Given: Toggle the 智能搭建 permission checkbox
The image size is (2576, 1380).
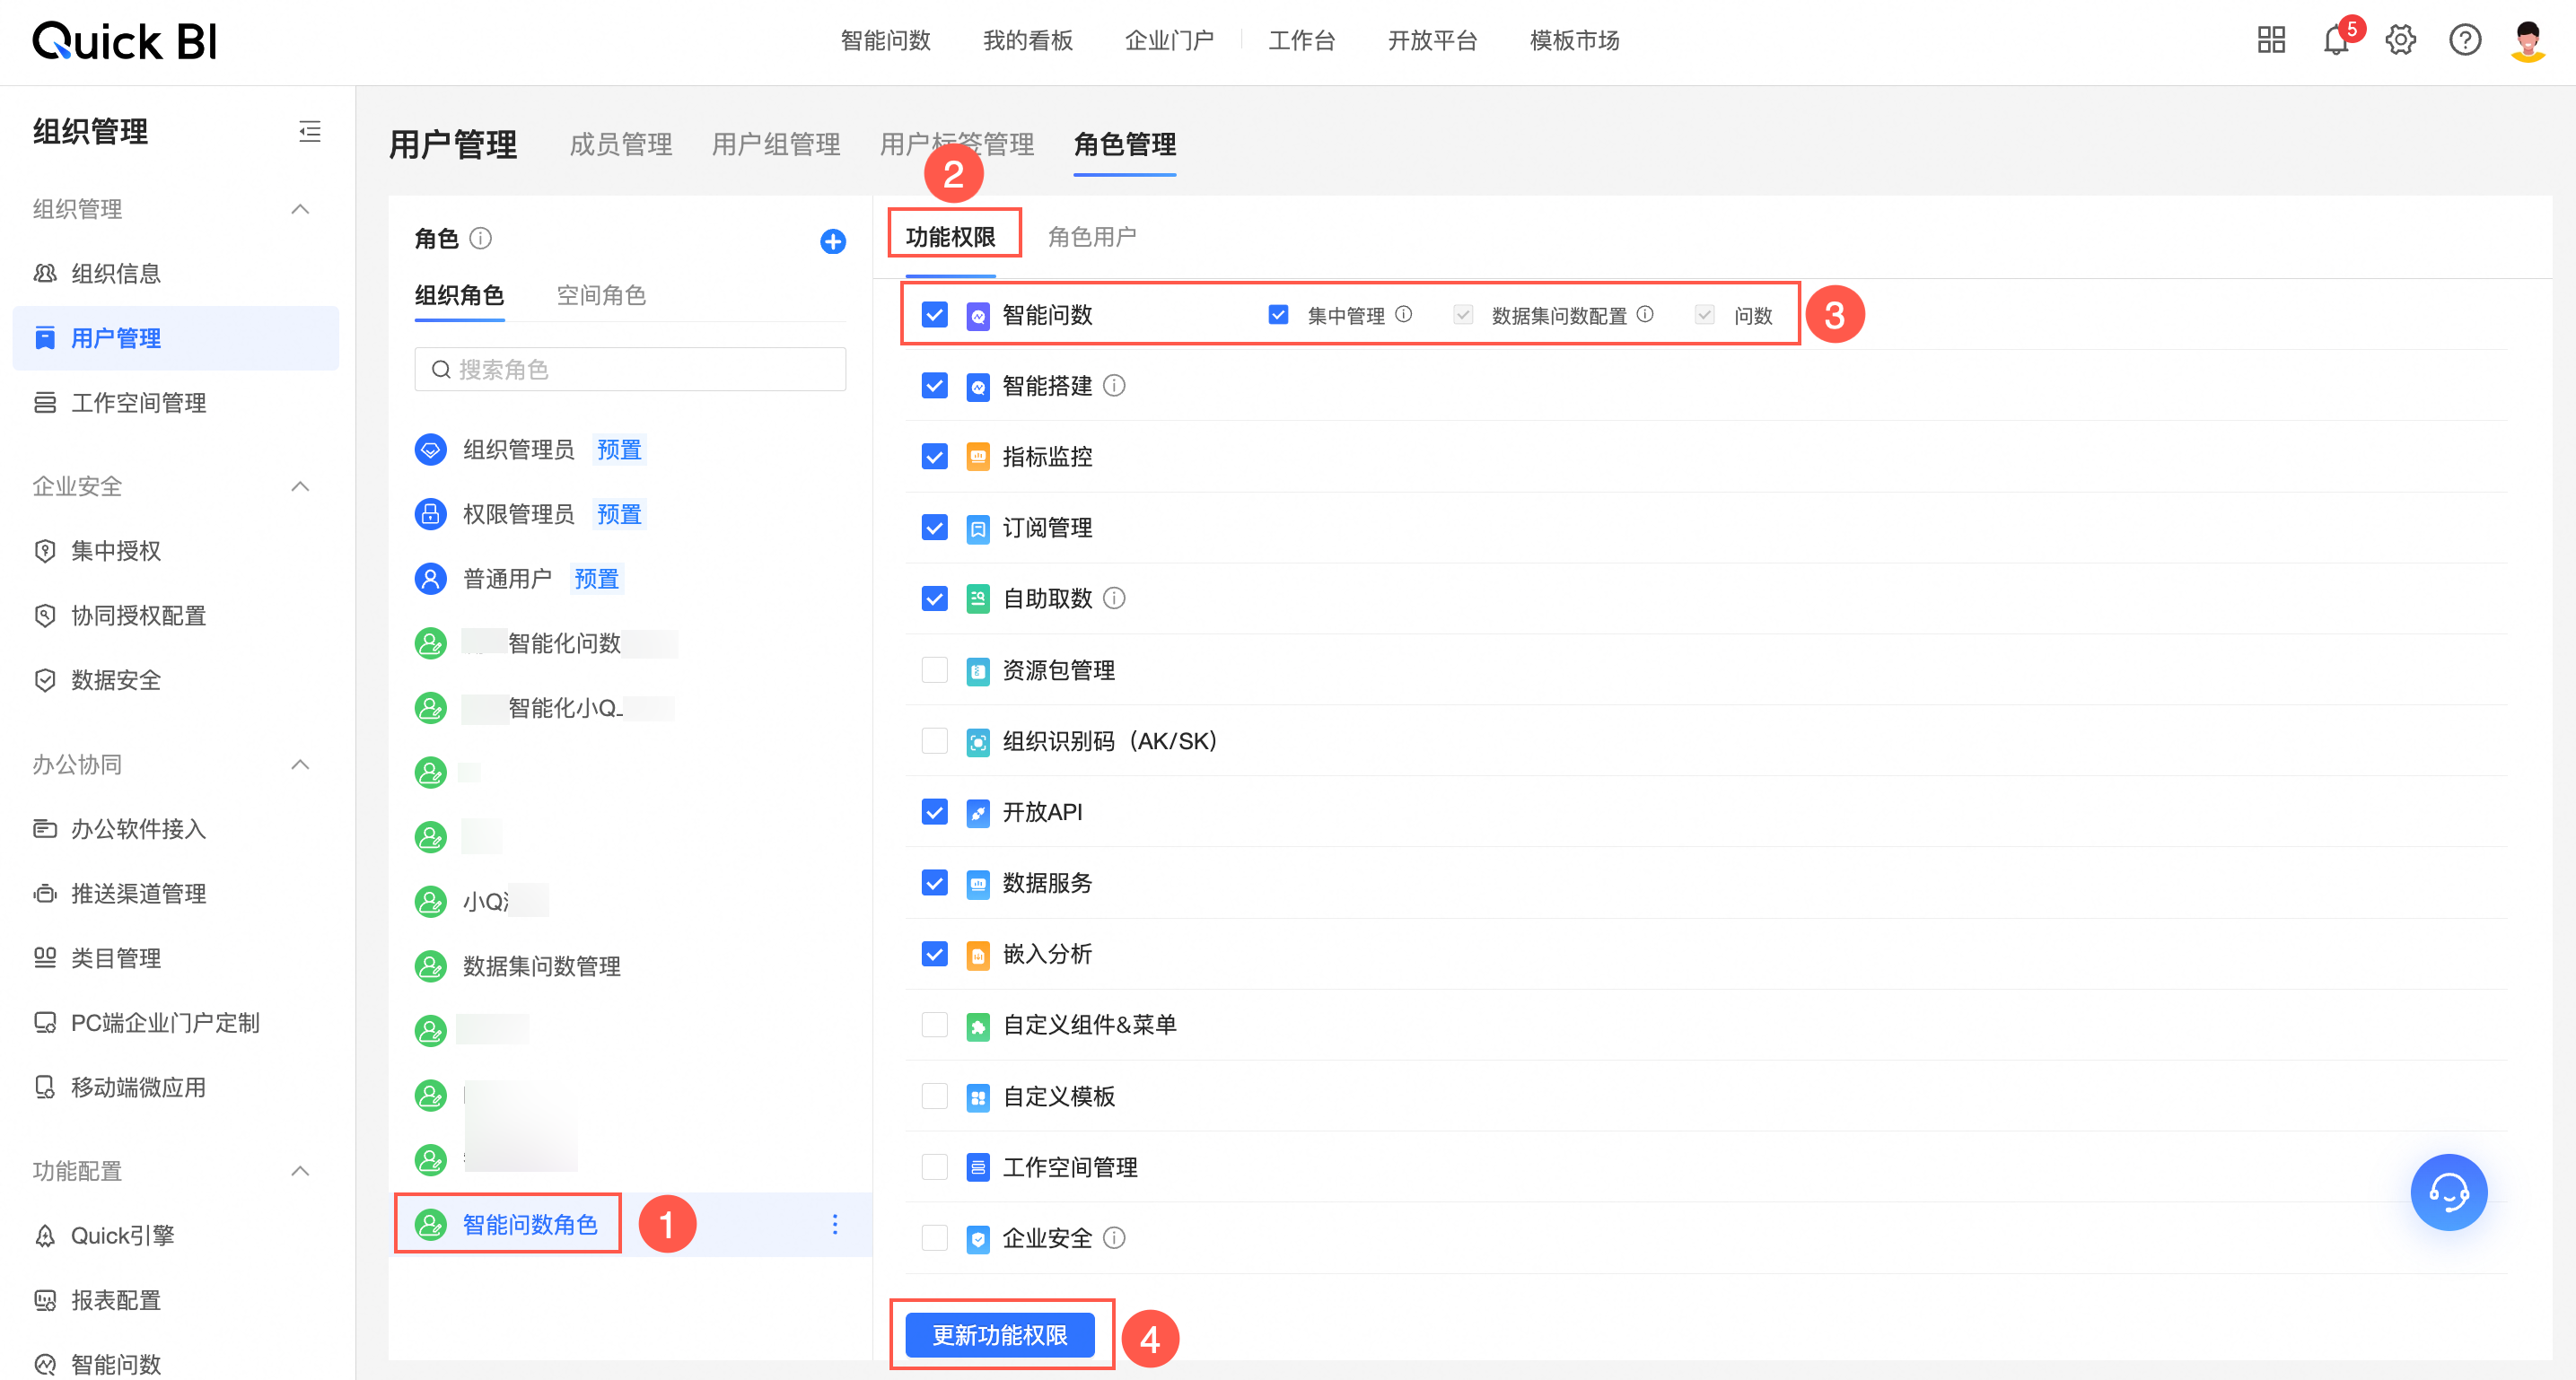Looking at the screenshot, I should pyautogui.click(x=934, y=386).
